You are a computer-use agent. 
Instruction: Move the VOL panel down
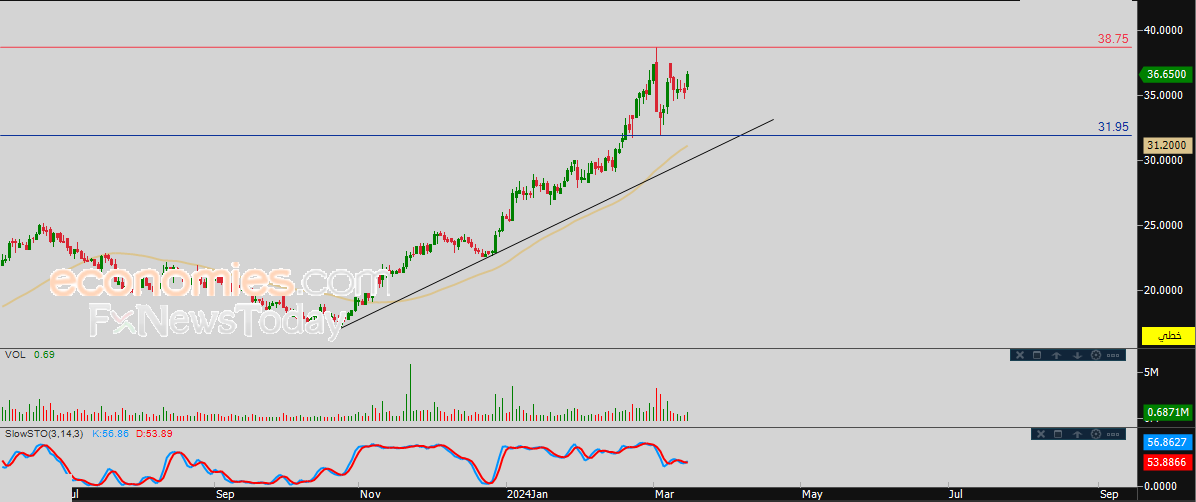pyautogui.click(x=1077, y=355)
